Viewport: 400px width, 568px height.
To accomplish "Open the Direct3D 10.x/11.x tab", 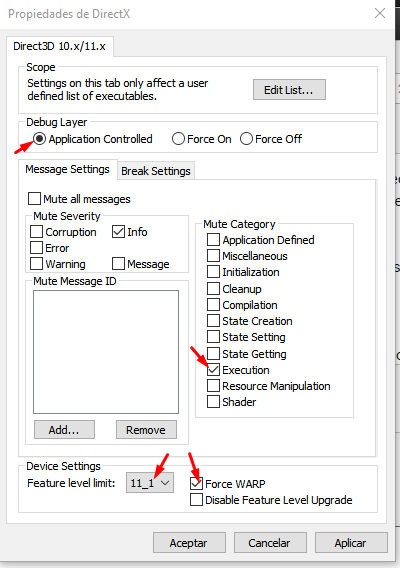I will tap(59, 46).
